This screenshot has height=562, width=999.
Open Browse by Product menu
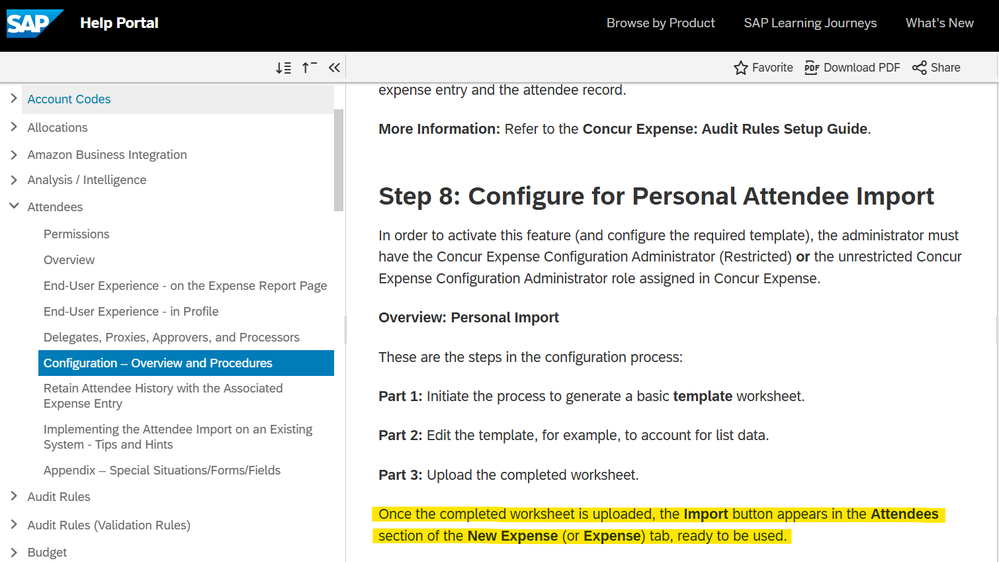[x=661, y=23]
